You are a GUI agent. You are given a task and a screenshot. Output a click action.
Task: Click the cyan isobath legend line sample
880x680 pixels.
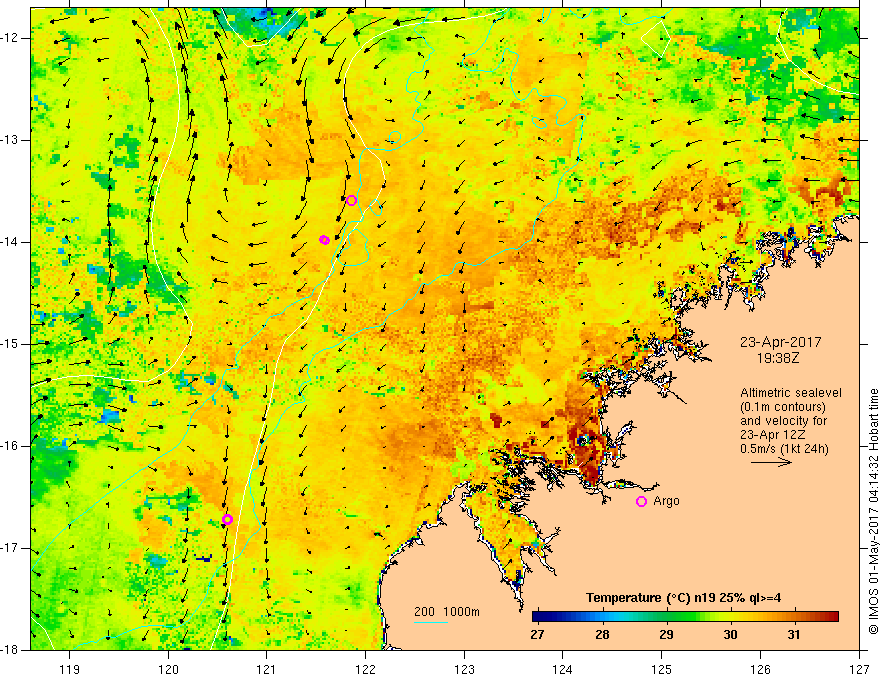[431, 623]
